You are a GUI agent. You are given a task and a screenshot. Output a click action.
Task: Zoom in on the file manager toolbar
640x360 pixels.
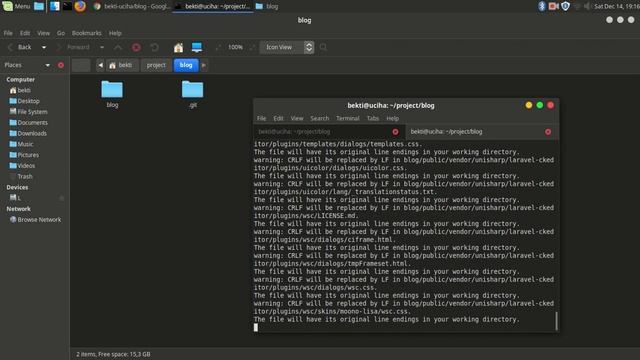tap(252, 47)
